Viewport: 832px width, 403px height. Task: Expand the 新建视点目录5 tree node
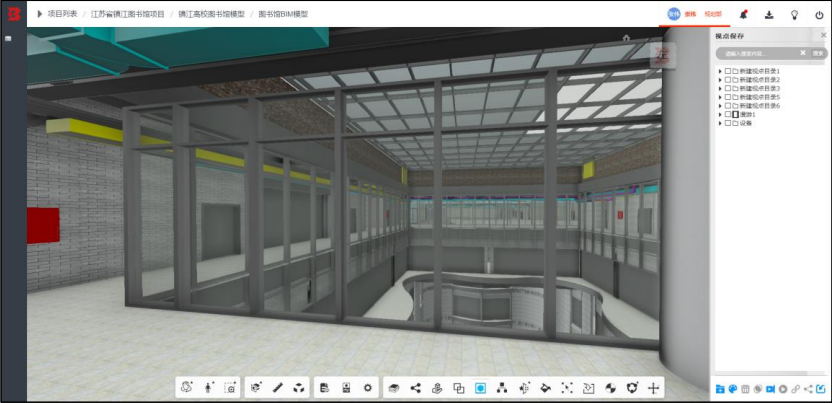[x=720, y=97]
